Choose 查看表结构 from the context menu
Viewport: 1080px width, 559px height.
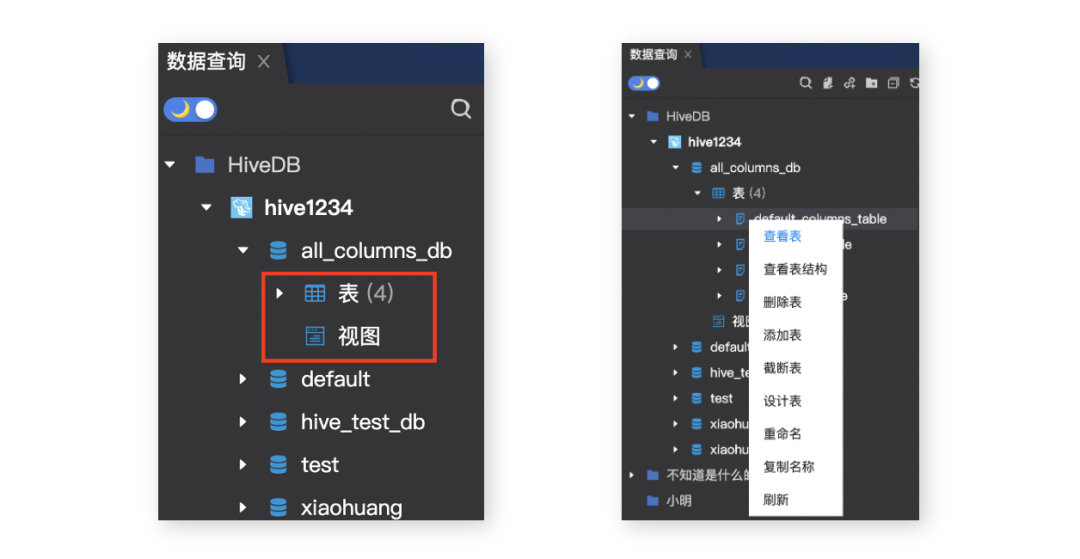(795, 269)
